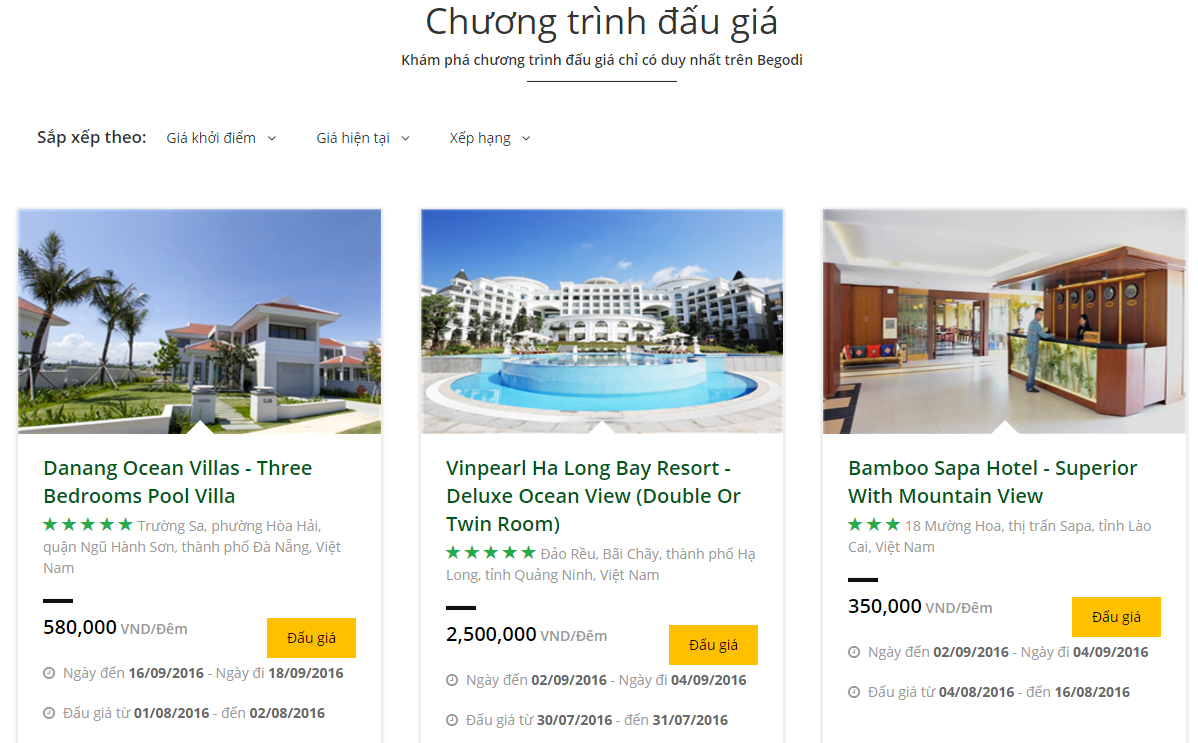Open Bamboo Sapa Hotel Superior title link
Viewport: 1198px width, 743px height.
click(x=992, y=482)
